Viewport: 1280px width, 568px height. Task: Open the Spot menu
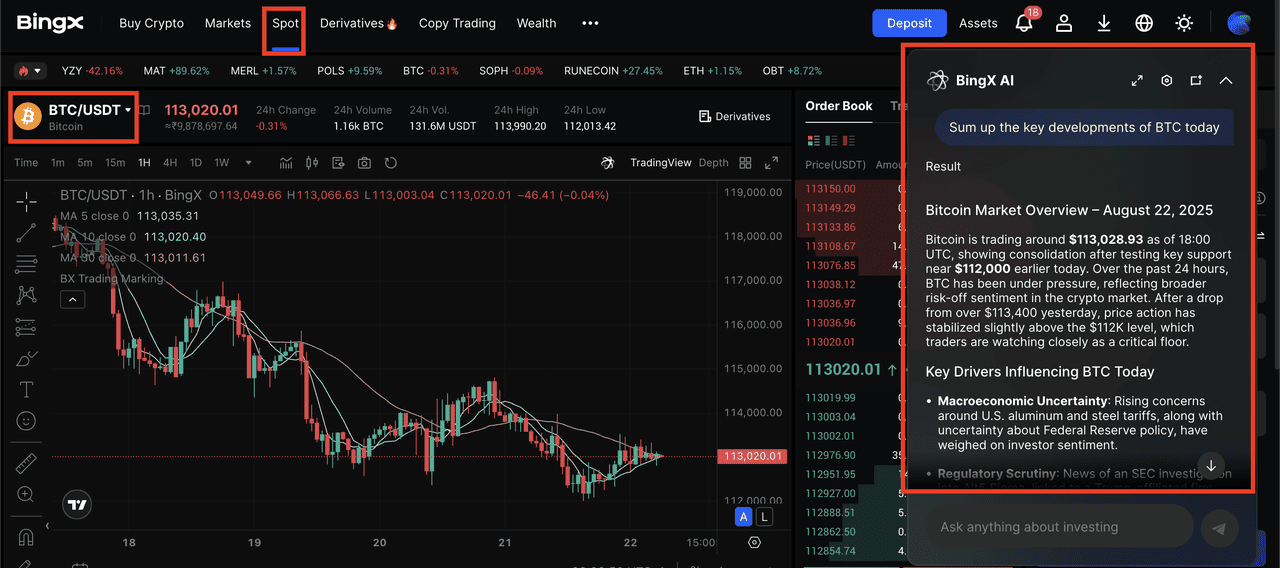coord(286,23)
